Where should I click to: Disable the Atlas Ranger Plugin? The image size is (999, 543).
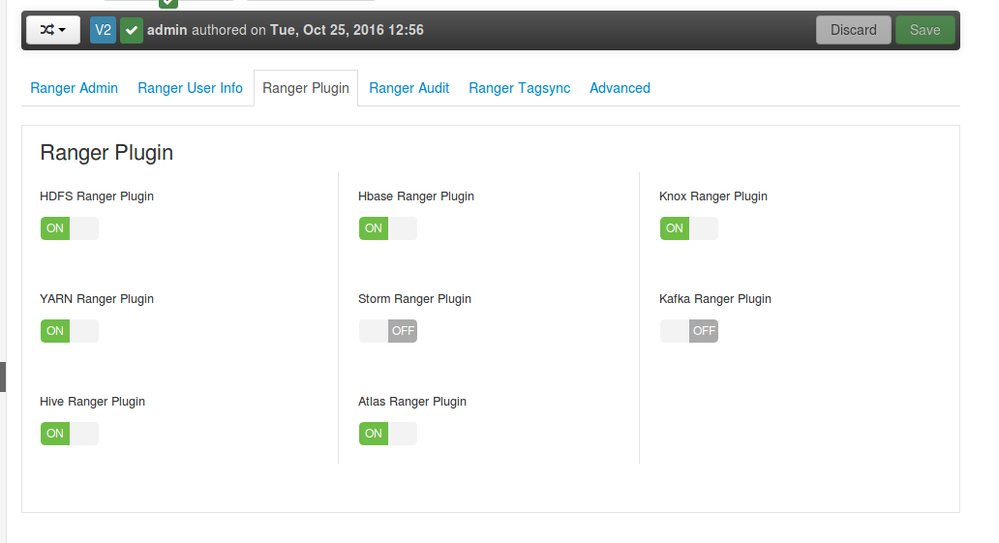(387, 433)
